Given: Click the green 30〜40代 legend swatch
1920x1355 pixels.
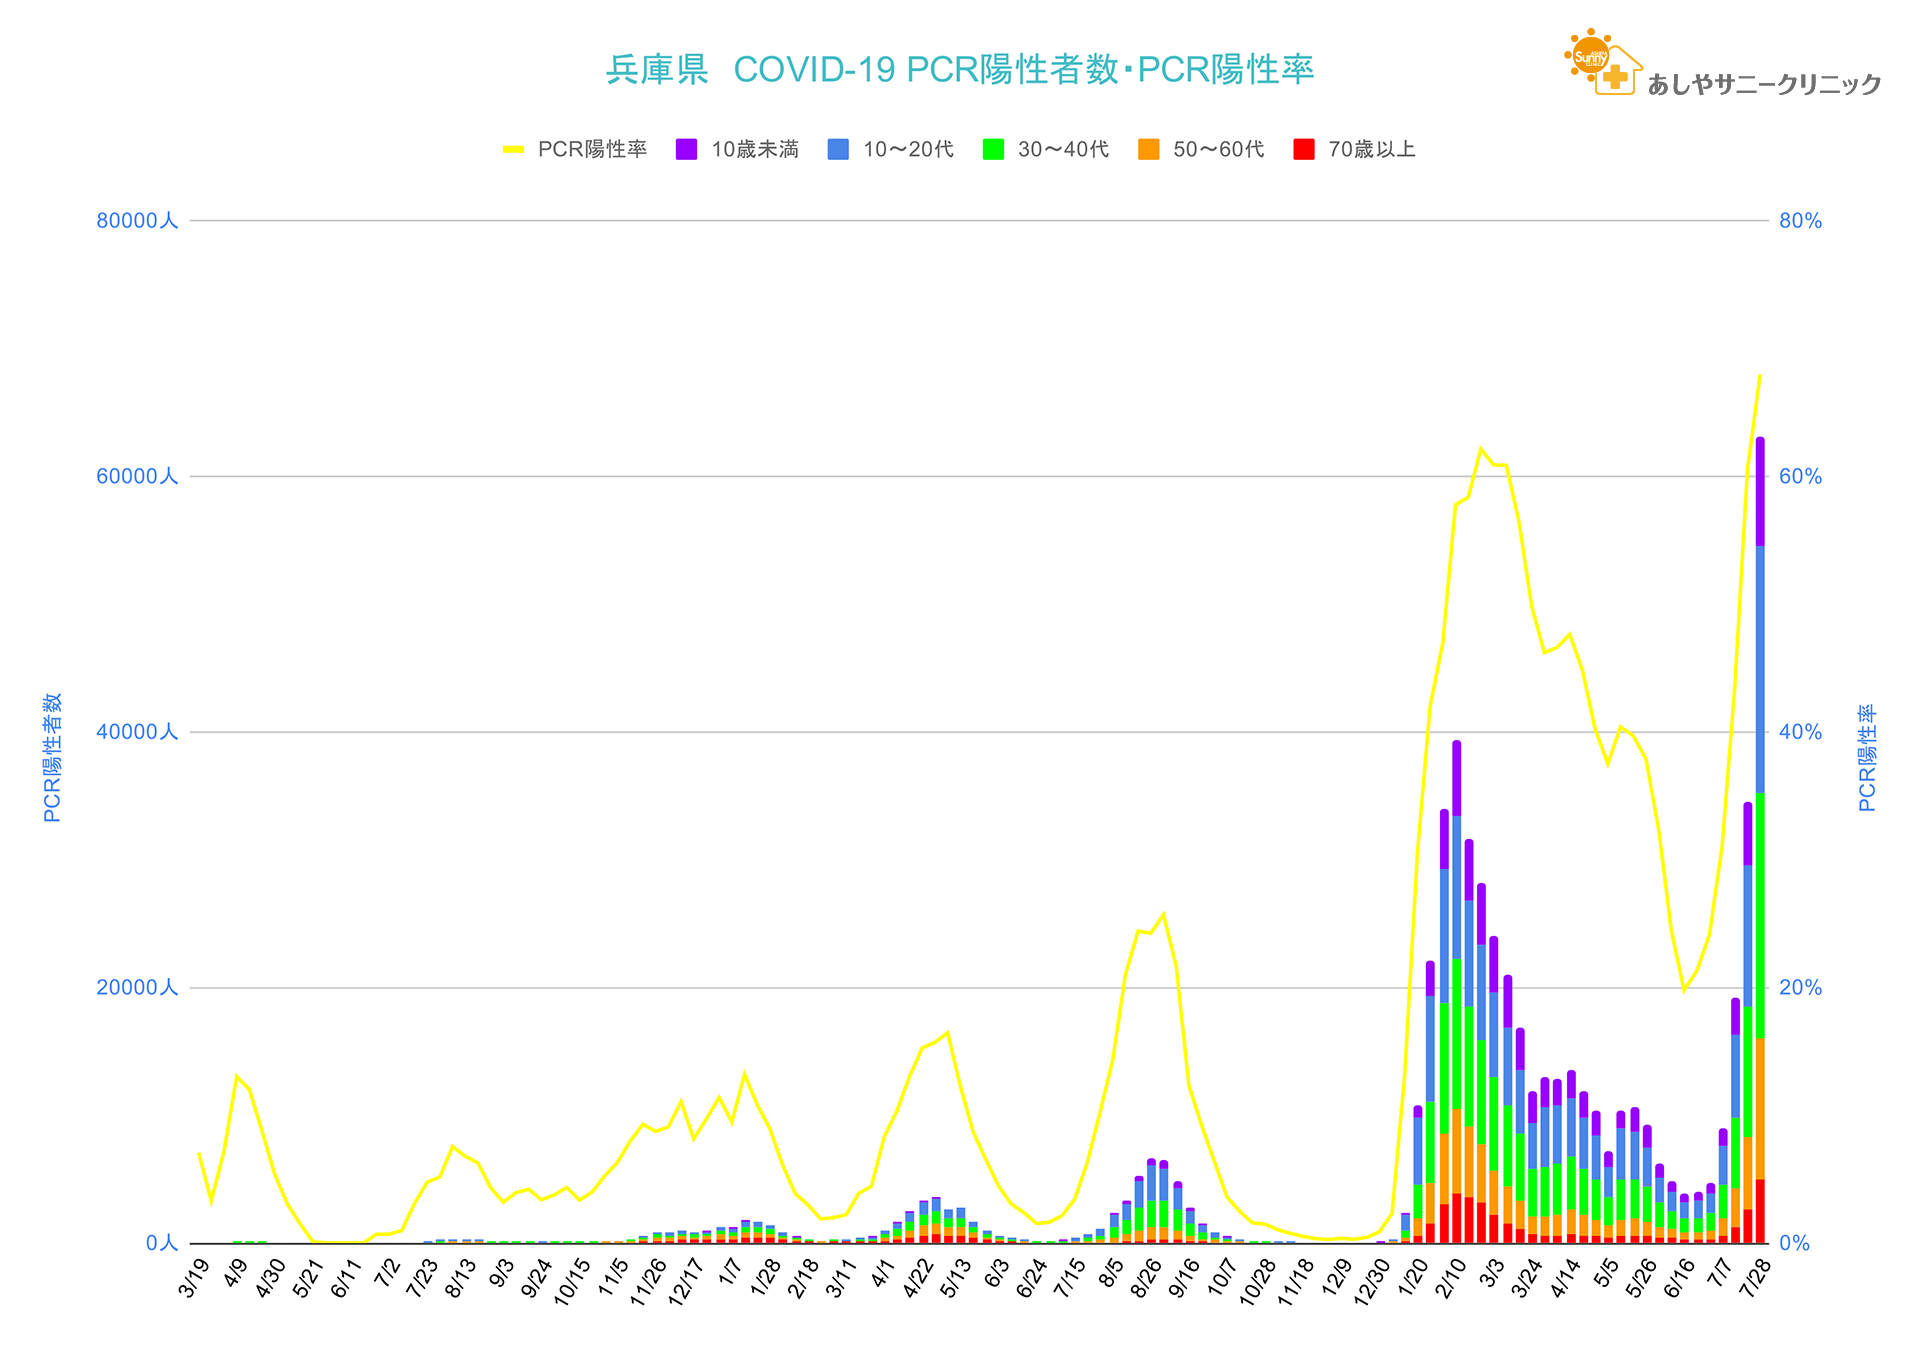Looking at the screenshot, I should pos(993,150).
